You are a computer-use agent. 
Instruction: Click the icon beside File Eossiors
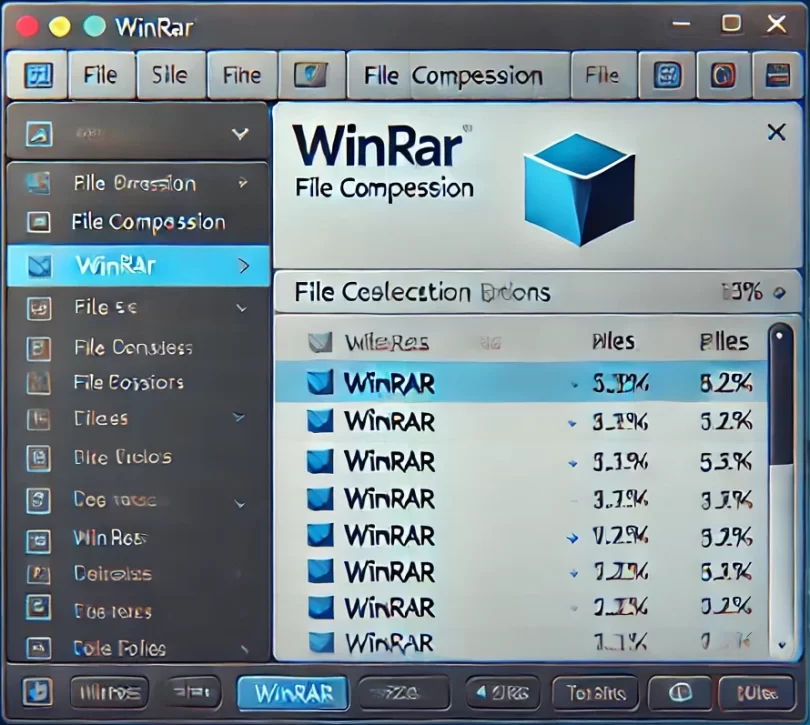pos(38,383)
